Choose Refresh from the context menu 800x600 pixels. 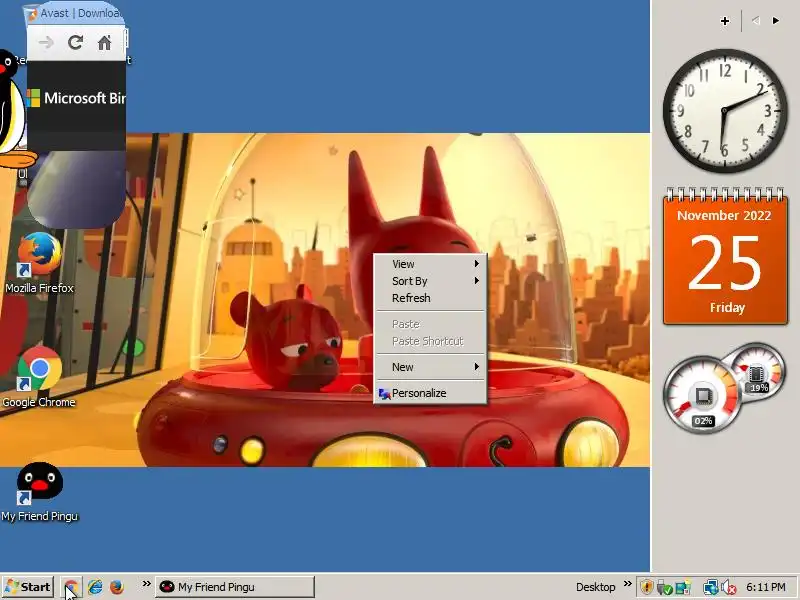pyautogui.click(x=431, y=298)
